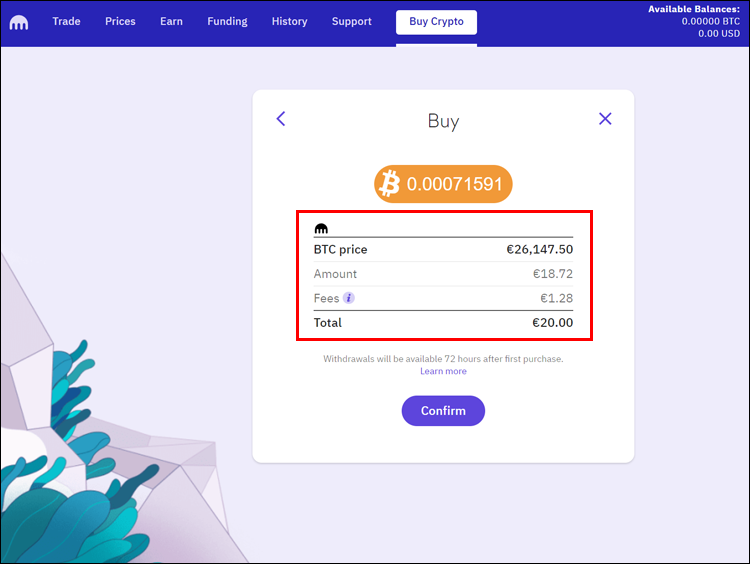
Task: Open the Prices page
Action: pyautogui.click(x=120, y=21)
